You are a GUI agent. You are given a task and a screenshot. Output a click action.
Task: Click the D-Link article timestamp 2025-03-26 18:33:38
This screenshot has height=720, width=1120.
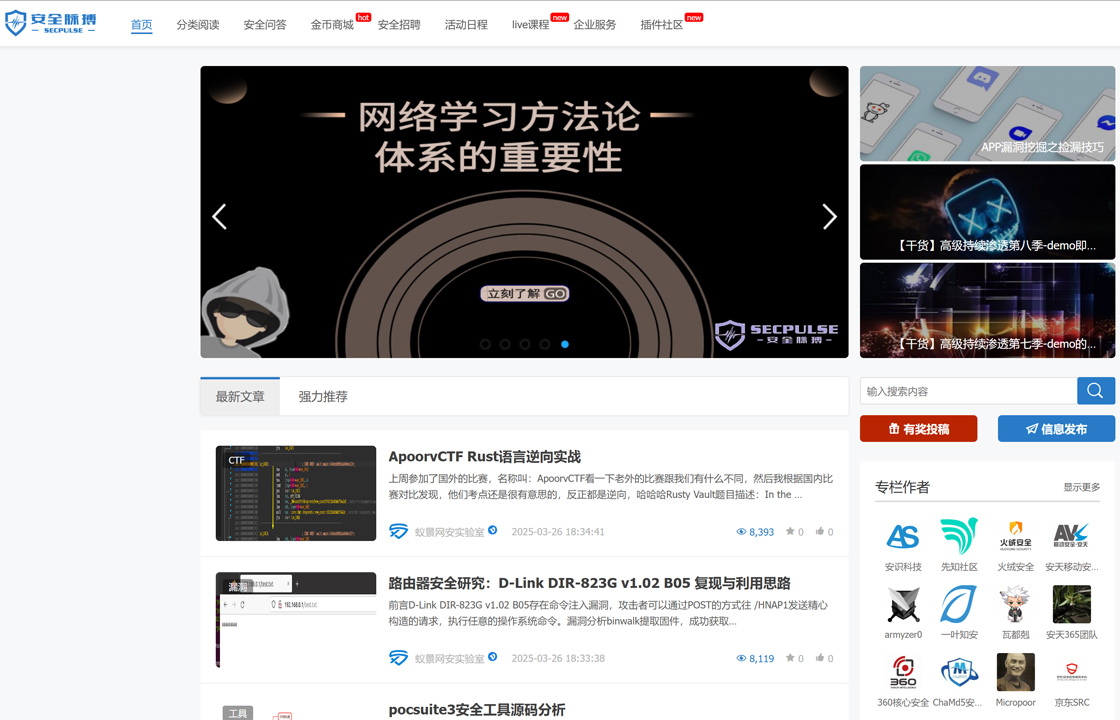click(x=558, y=659)
